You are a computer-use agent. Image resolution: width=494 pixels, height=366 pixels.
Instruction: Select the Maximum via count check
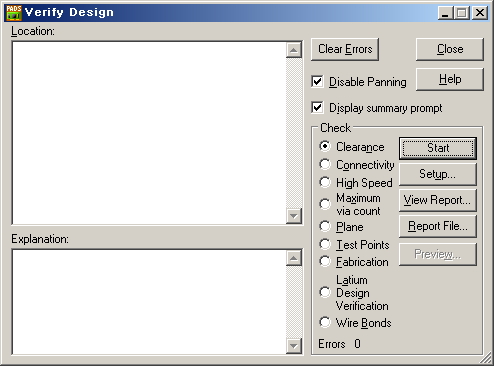325,204
